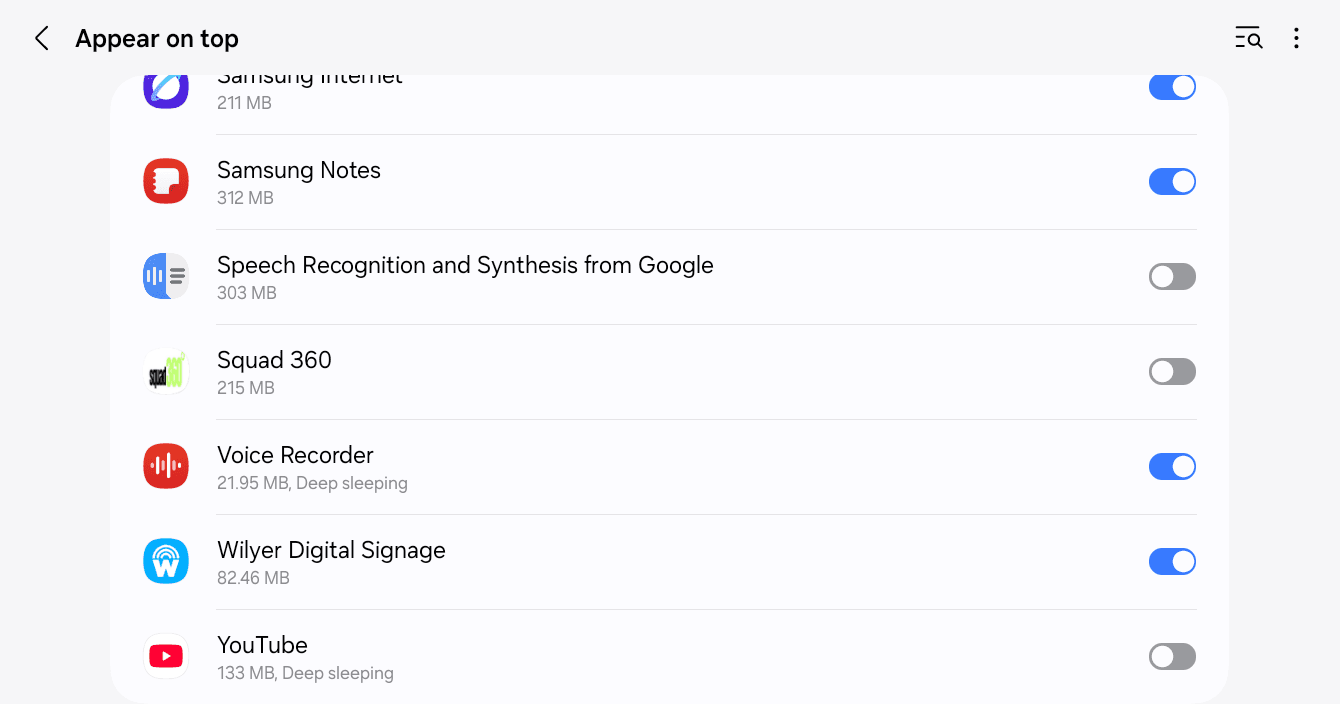Open the three-dot more options menu
The height and width of the screenshot is (704, 1340).
1296,39
